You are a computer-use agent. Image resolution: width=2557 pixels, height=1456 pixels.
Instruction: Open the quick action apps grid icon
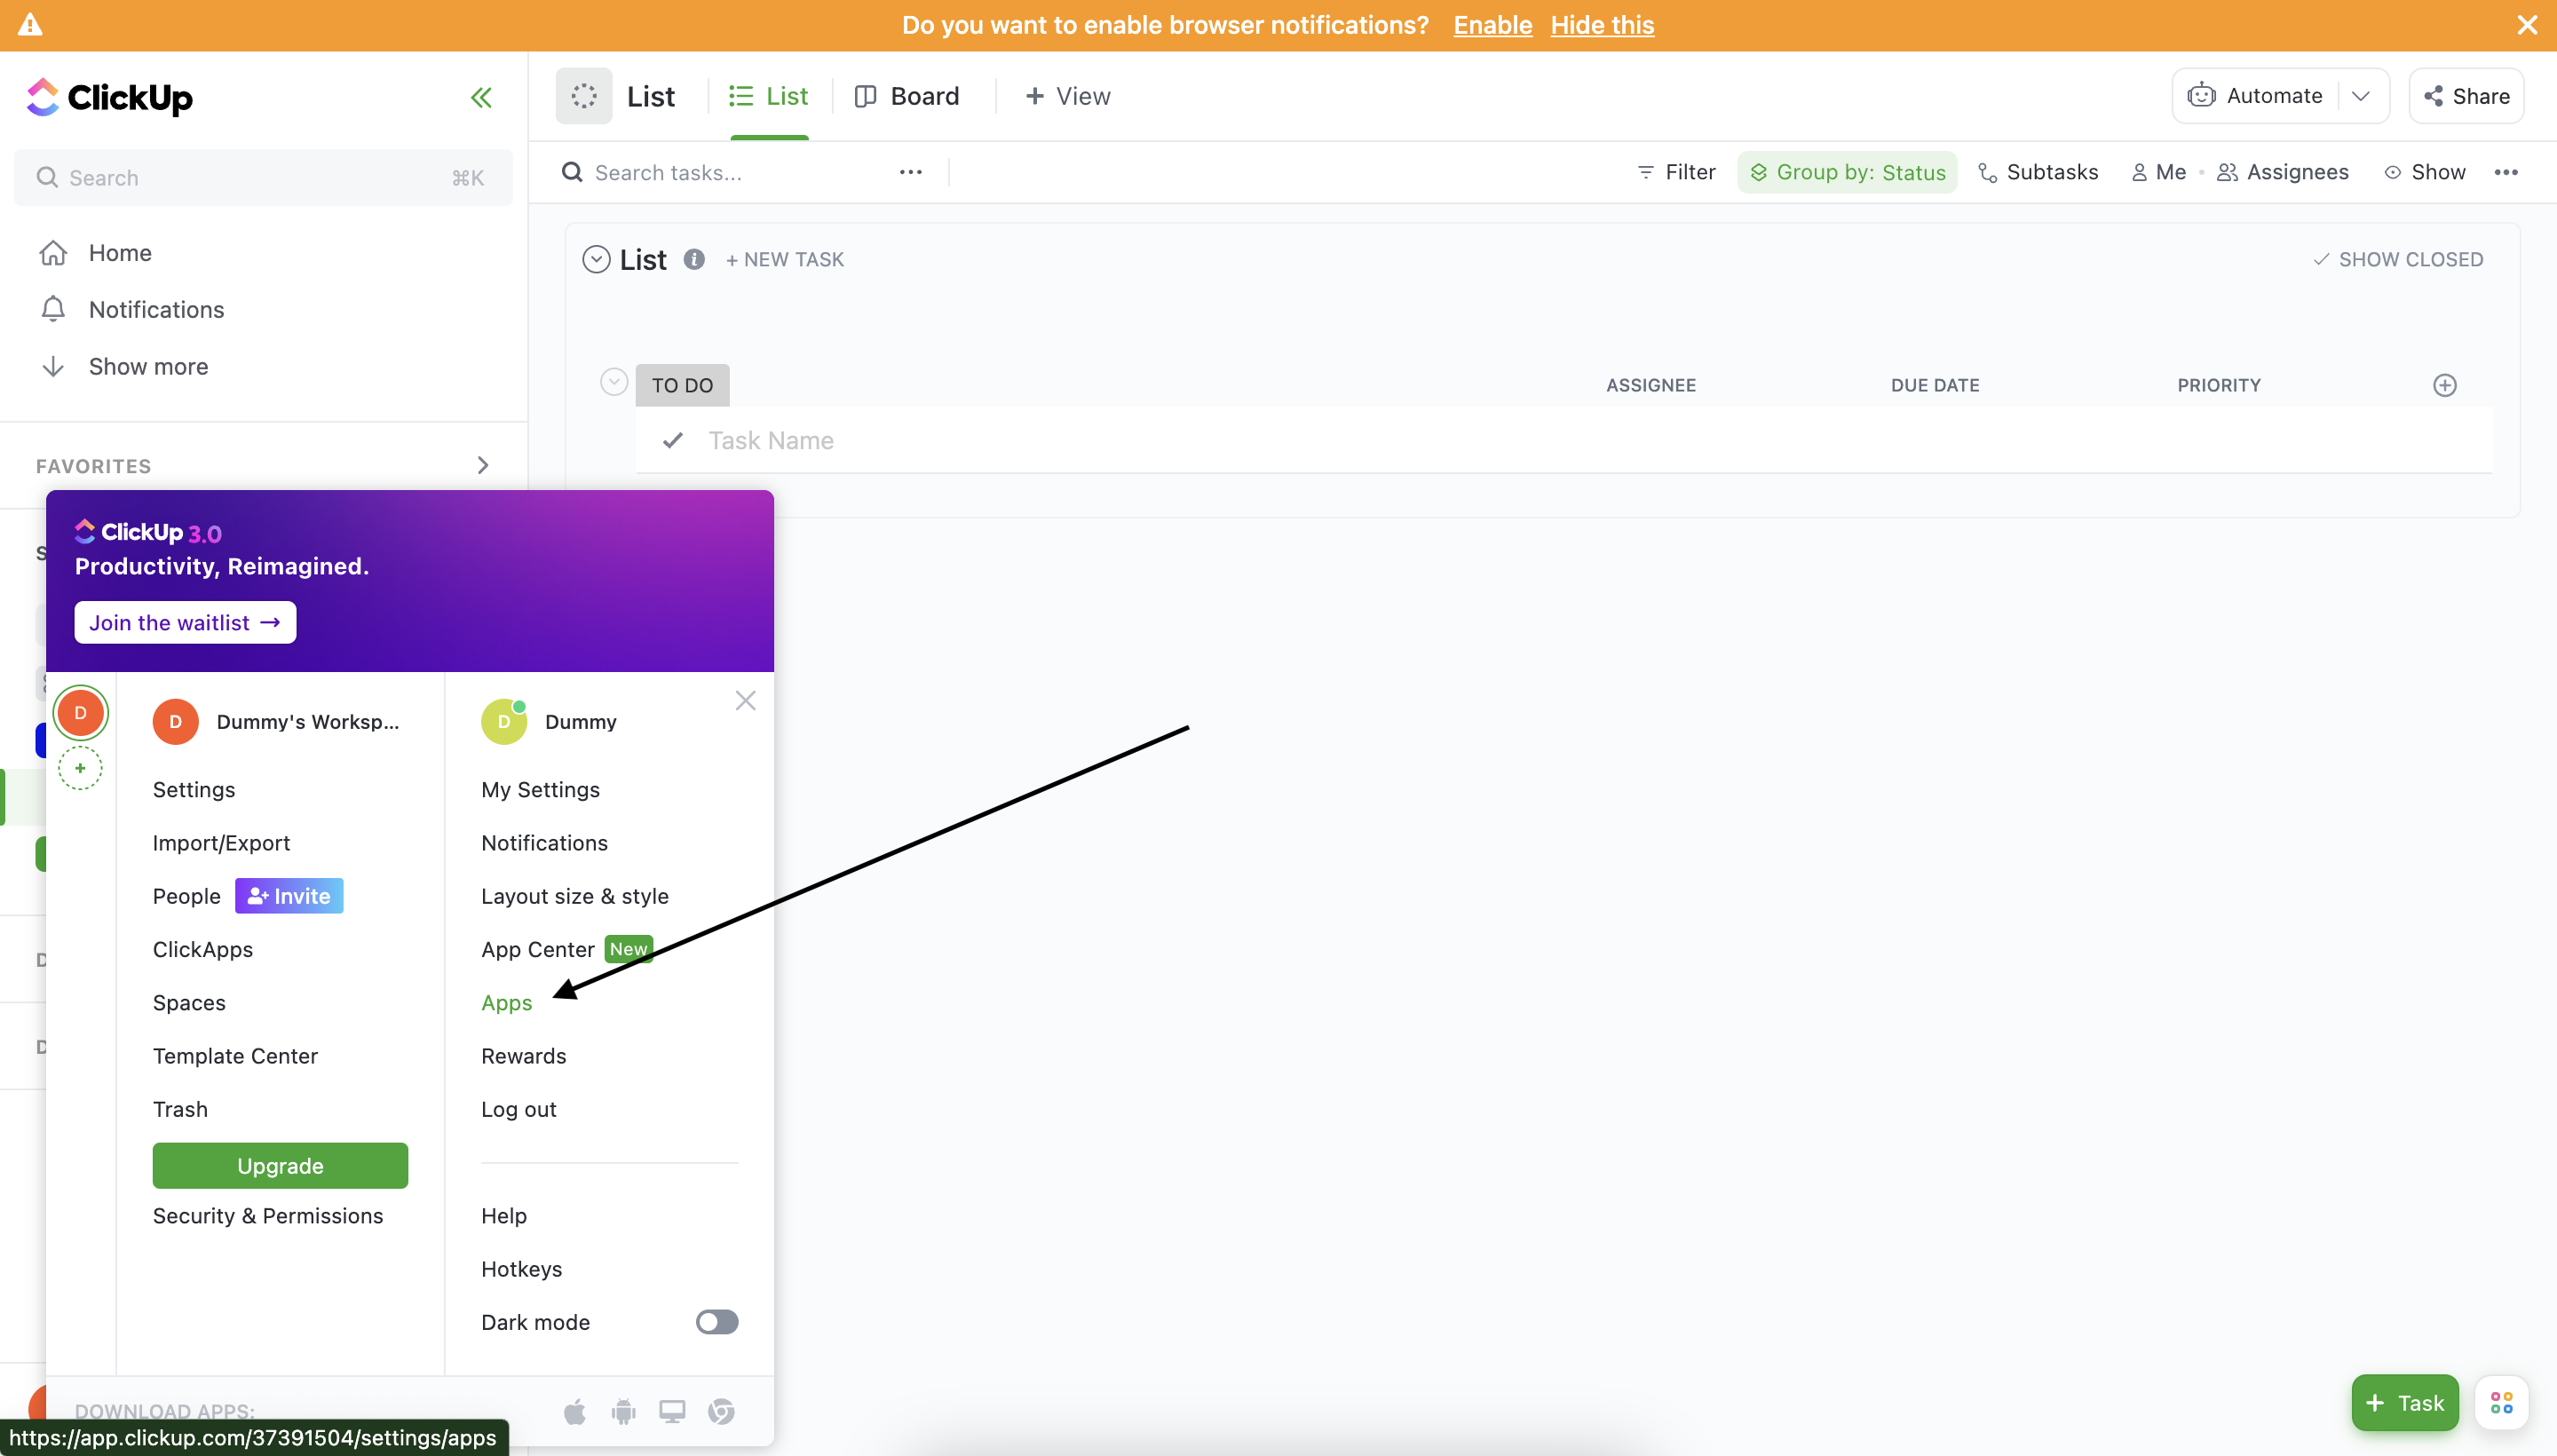[x=2501, y=1403]
